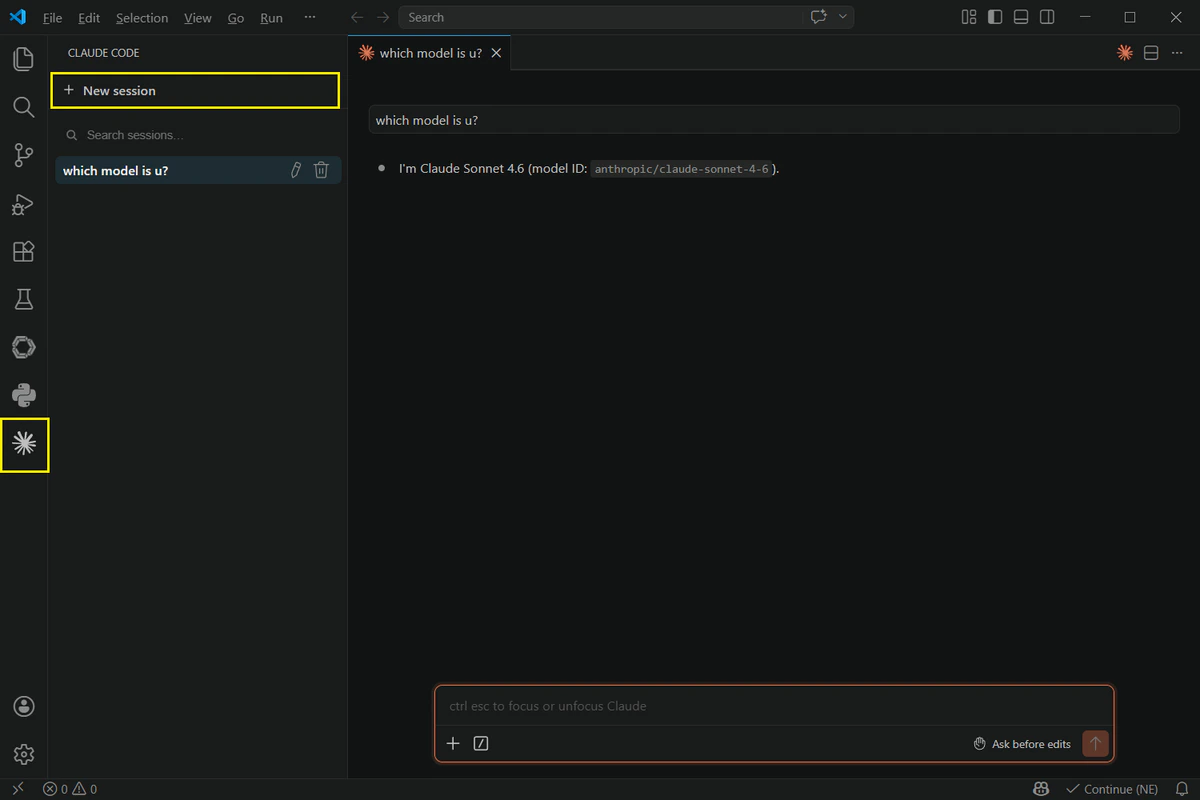This screenshot has height=800, width=1200.
Task: Open Run and Debug view
Action: click(24, 203)
